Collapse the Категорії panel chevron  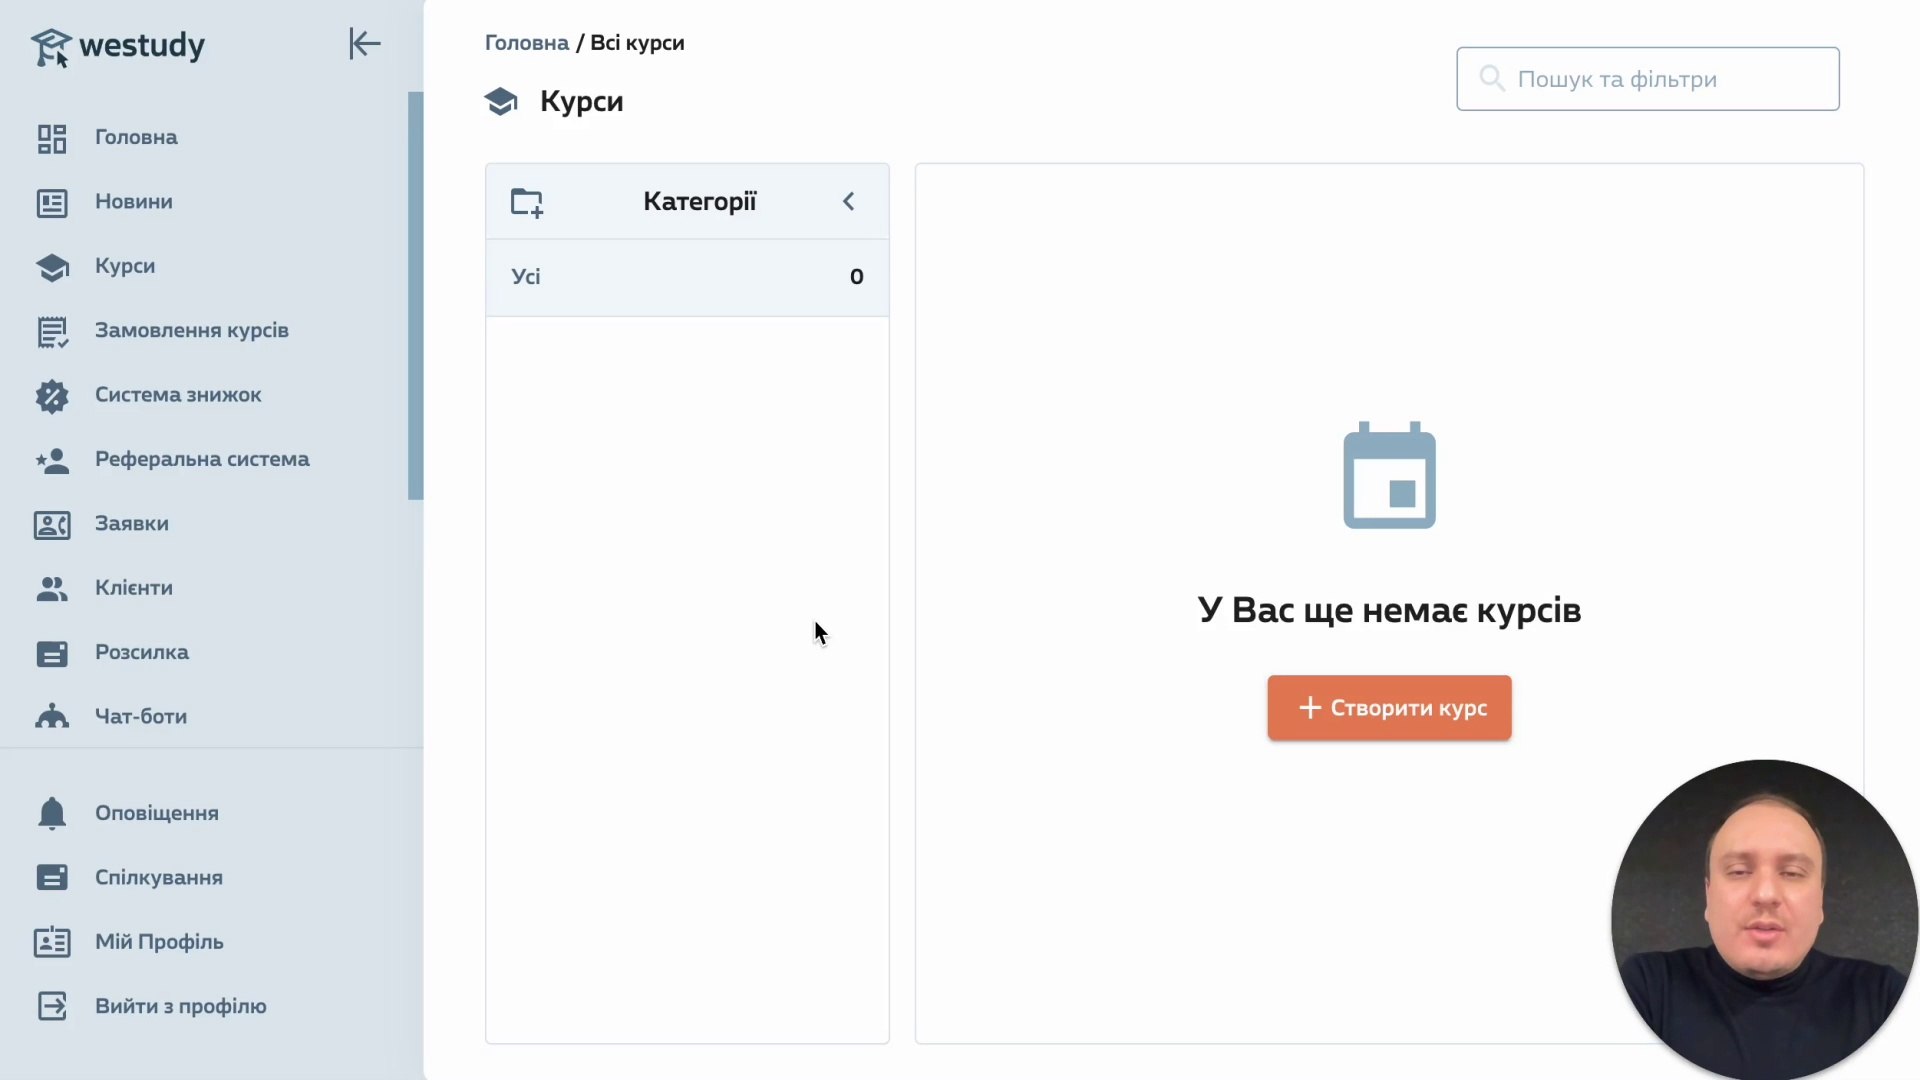[x=848, y=202]
